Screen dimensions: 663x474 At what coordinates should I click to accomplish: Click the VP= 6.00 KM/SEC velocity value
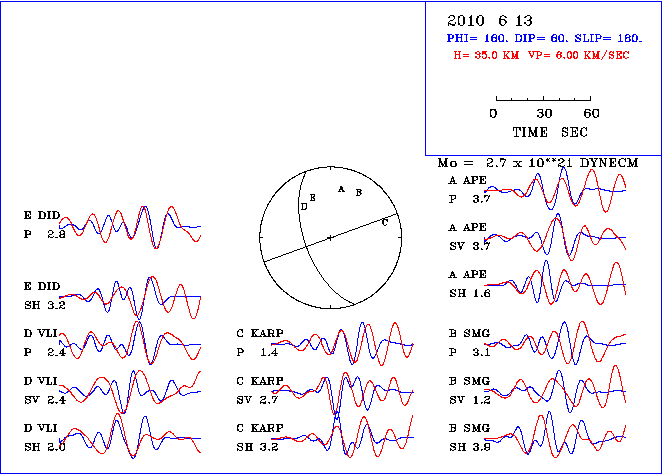point(579,55)
